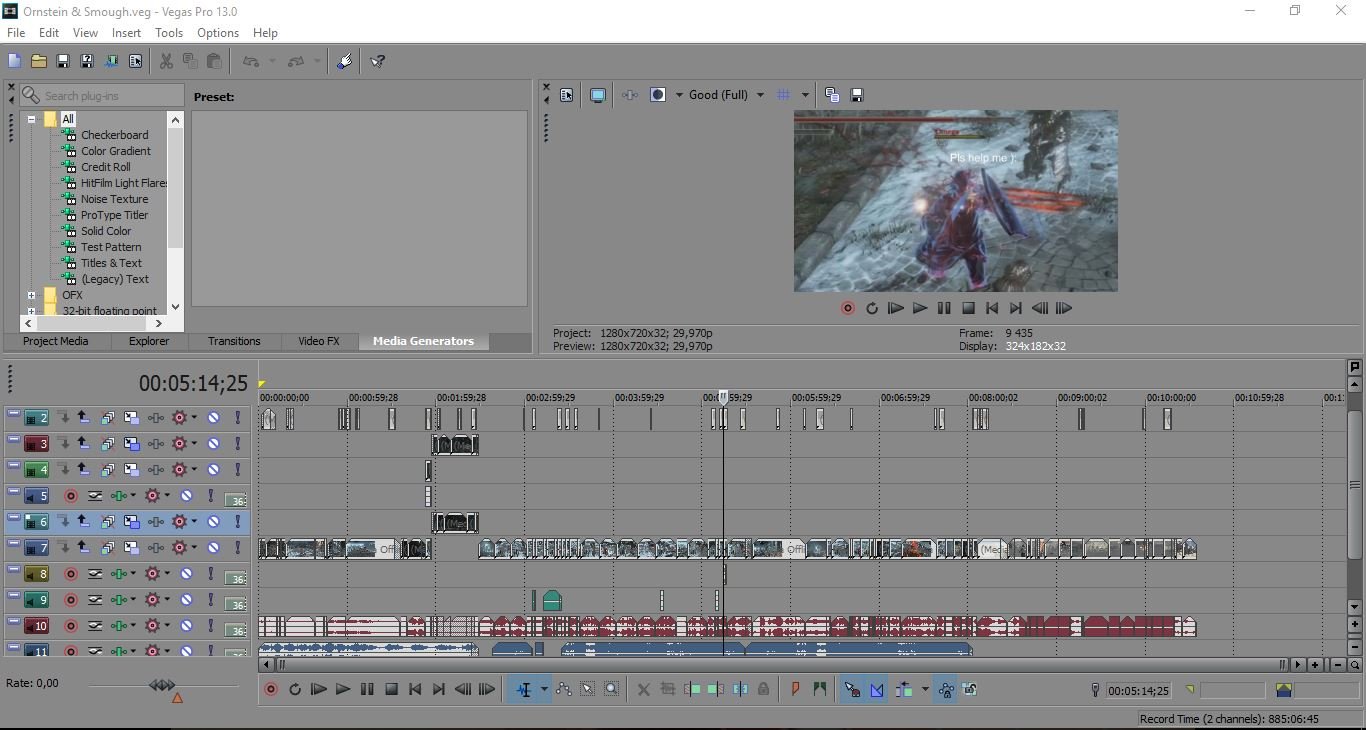Solo video track 4
This screenshot has height=730, width=1366.
click(x=238, y=470)
